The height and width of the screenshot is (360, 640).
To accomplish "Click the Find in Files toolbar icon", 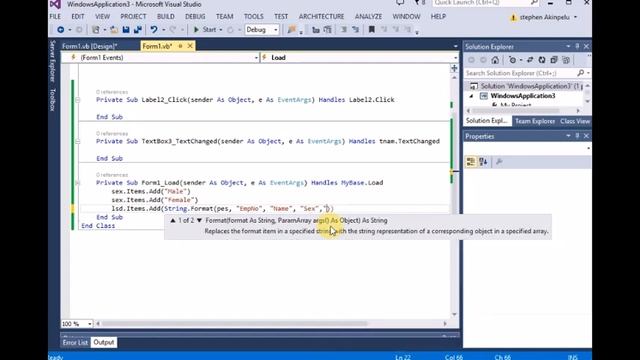I will coord(291,29).
